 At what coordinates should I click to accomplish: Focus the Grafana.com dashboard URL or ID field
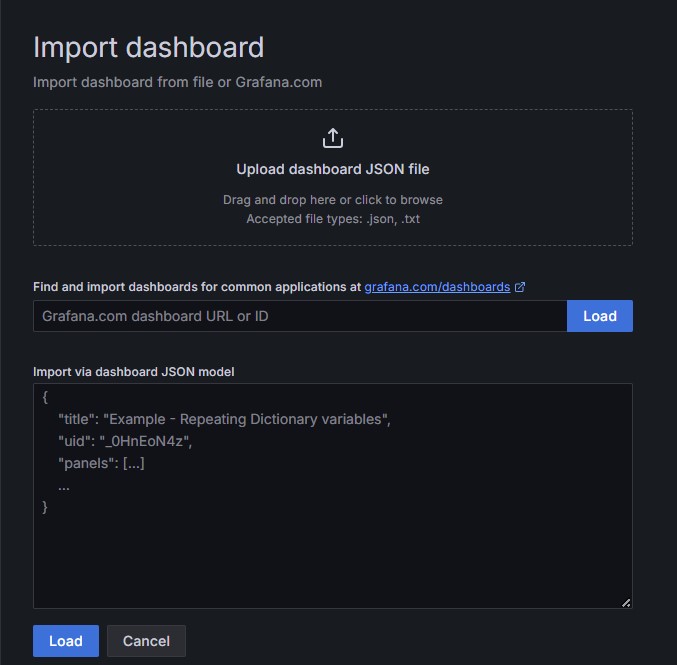[300, 316]
